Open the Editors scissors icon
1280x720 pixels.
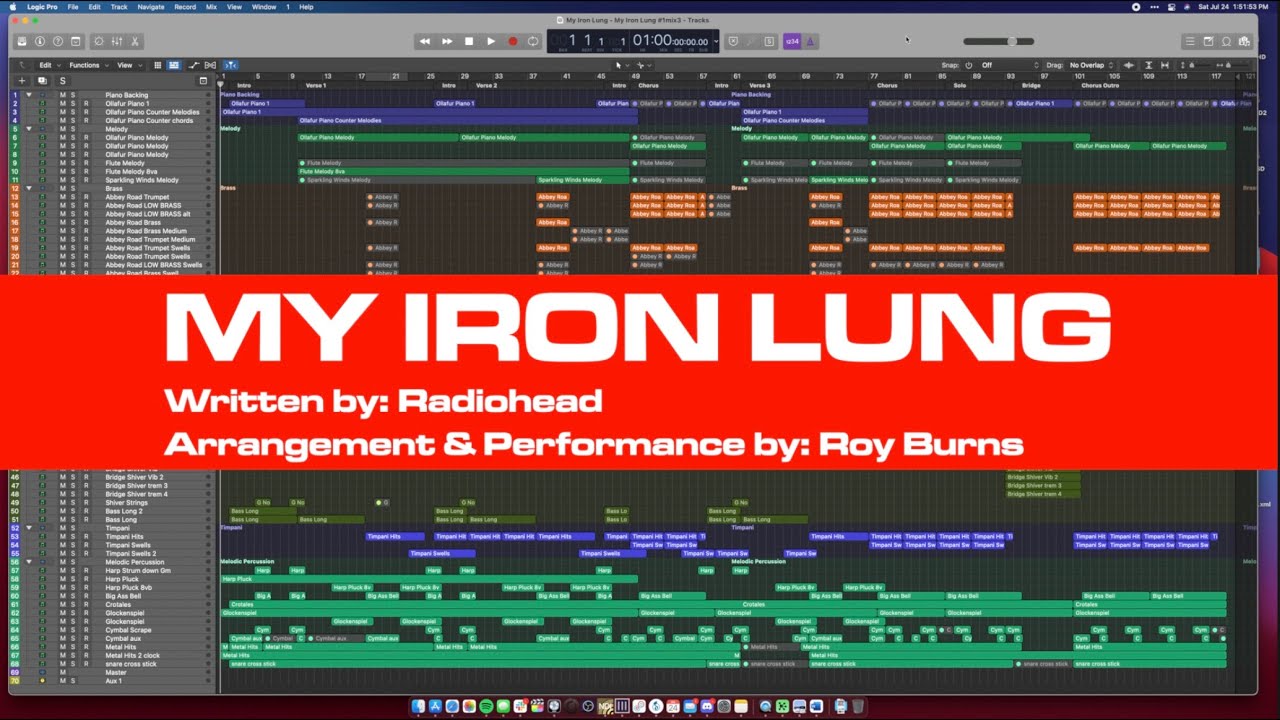point(135,41)
